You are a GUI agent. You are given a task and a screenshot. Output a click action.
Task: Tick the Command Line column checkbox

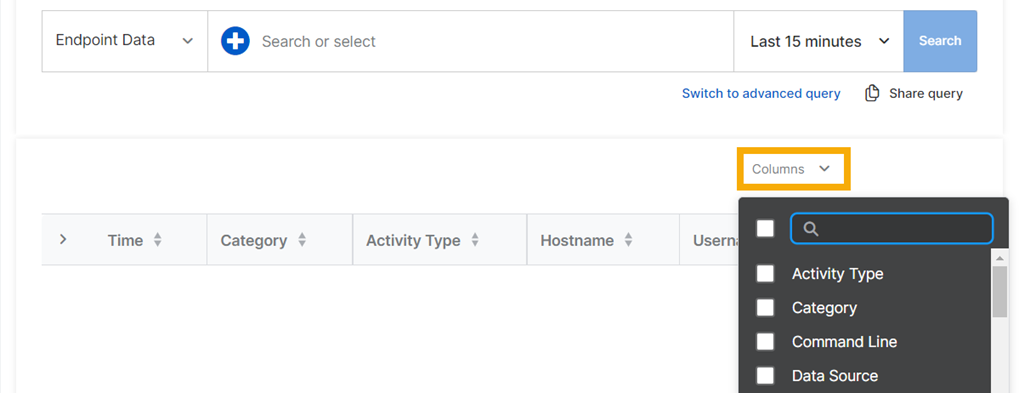tap(766, 342)
